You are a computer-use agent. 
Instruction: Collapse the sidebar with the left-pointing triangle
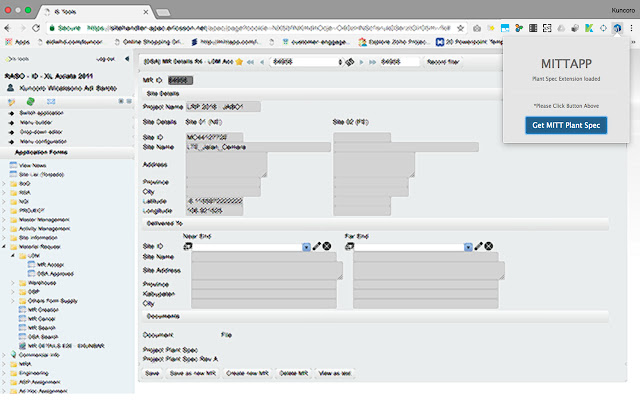tap(127, 59)
